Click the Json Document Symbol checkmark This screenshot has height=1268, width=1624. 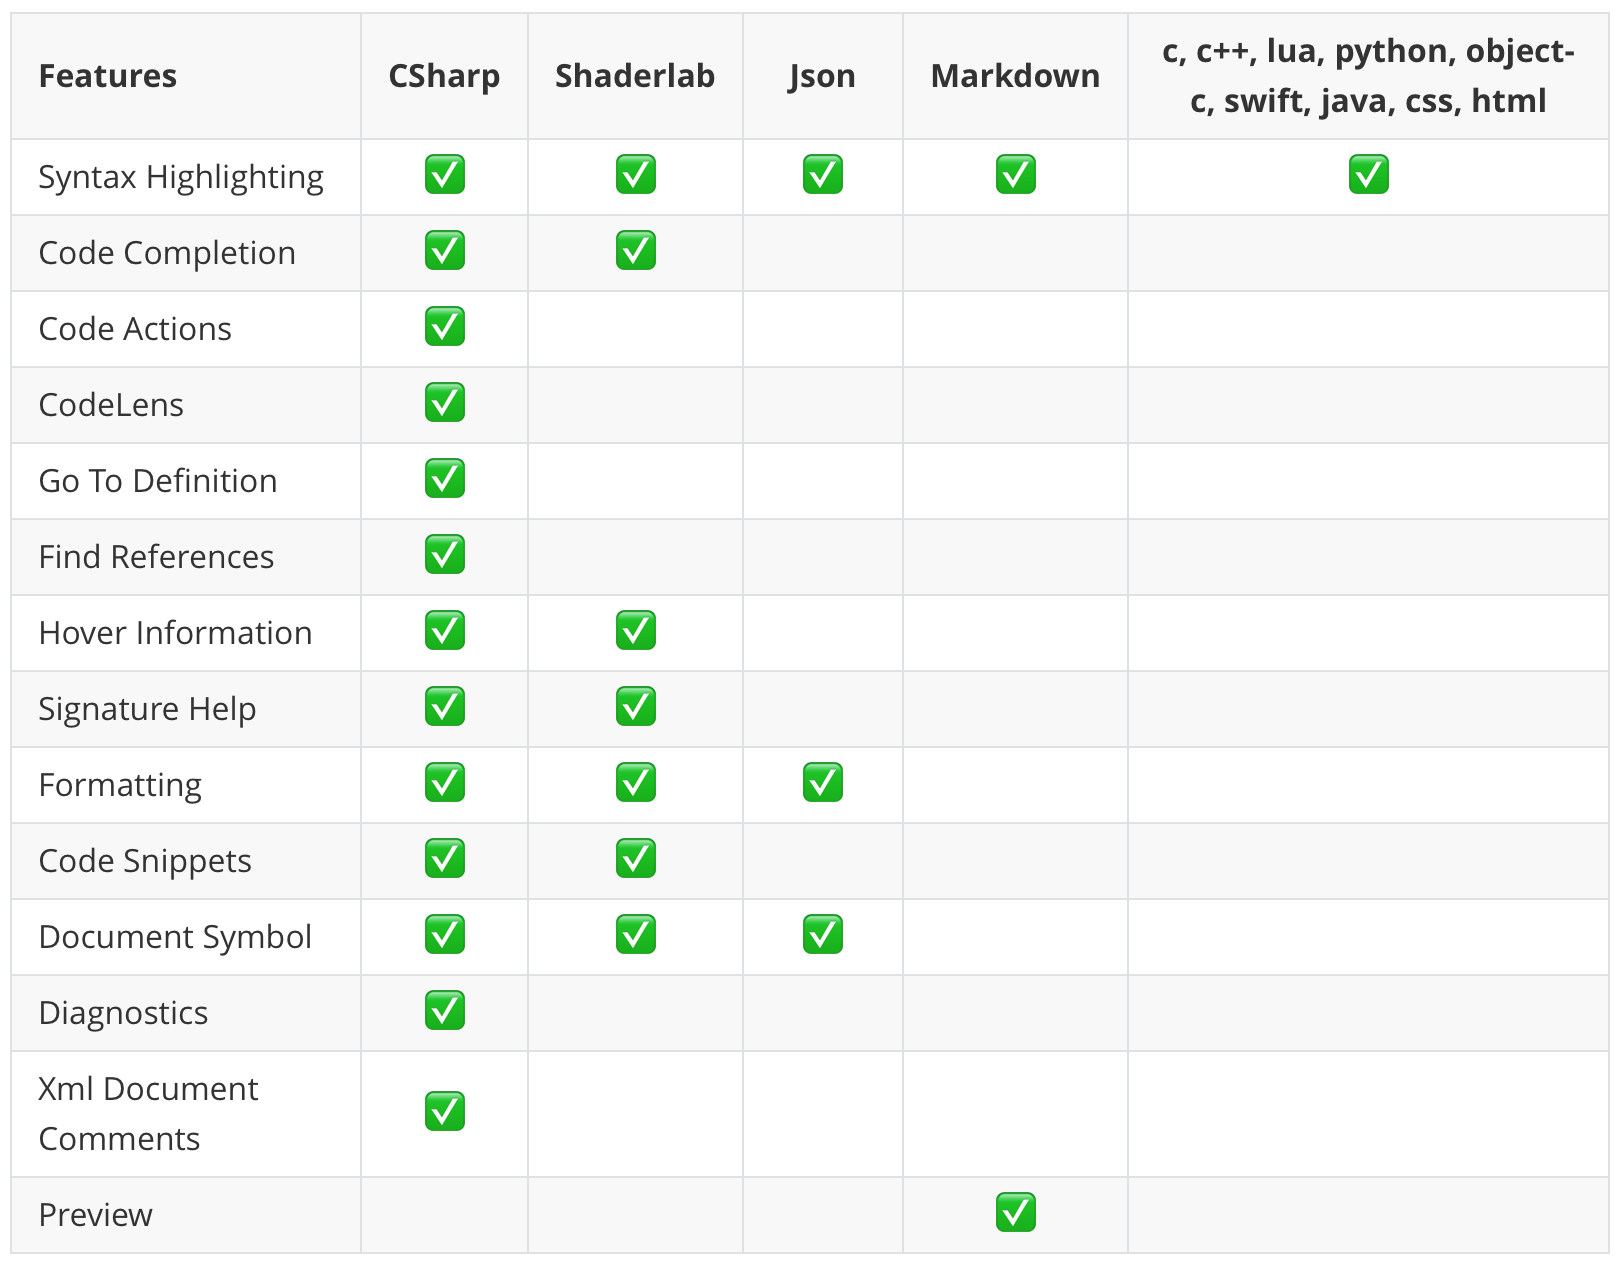click(x=822, y=935)
